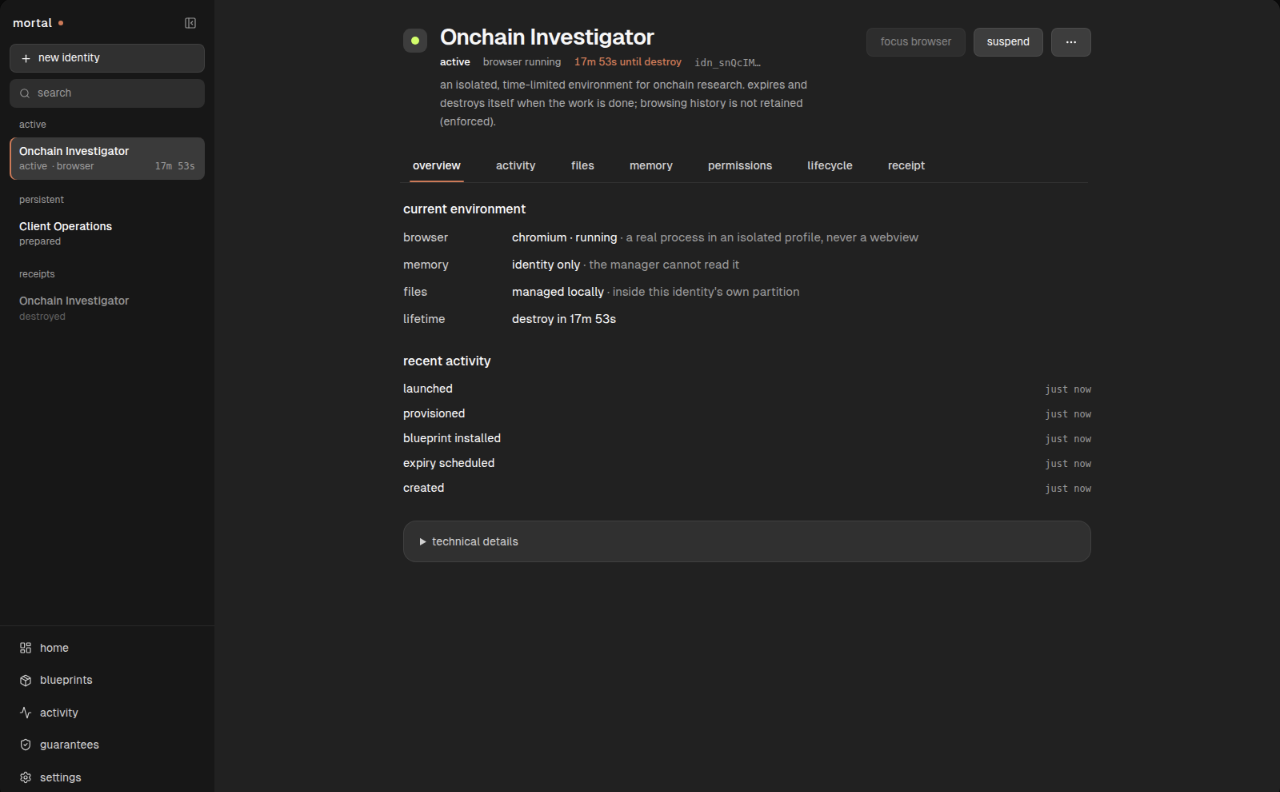Click '17m 53s until destroy' status text
Viewport: 1280px width, 792px height.
coord(628,62)
